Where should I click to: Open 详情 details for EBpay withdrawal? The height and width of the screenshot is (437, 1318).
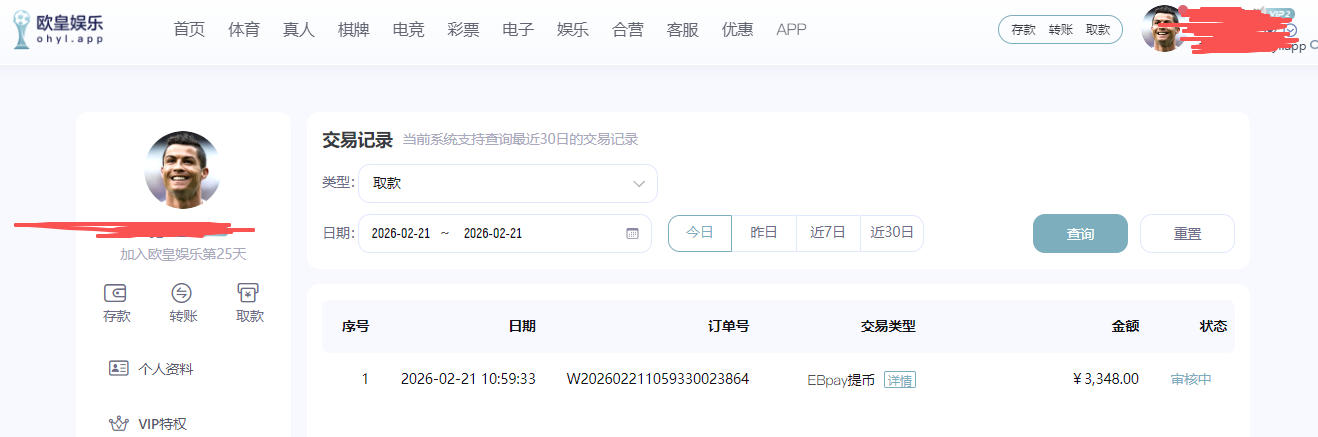tap(899, 380)
